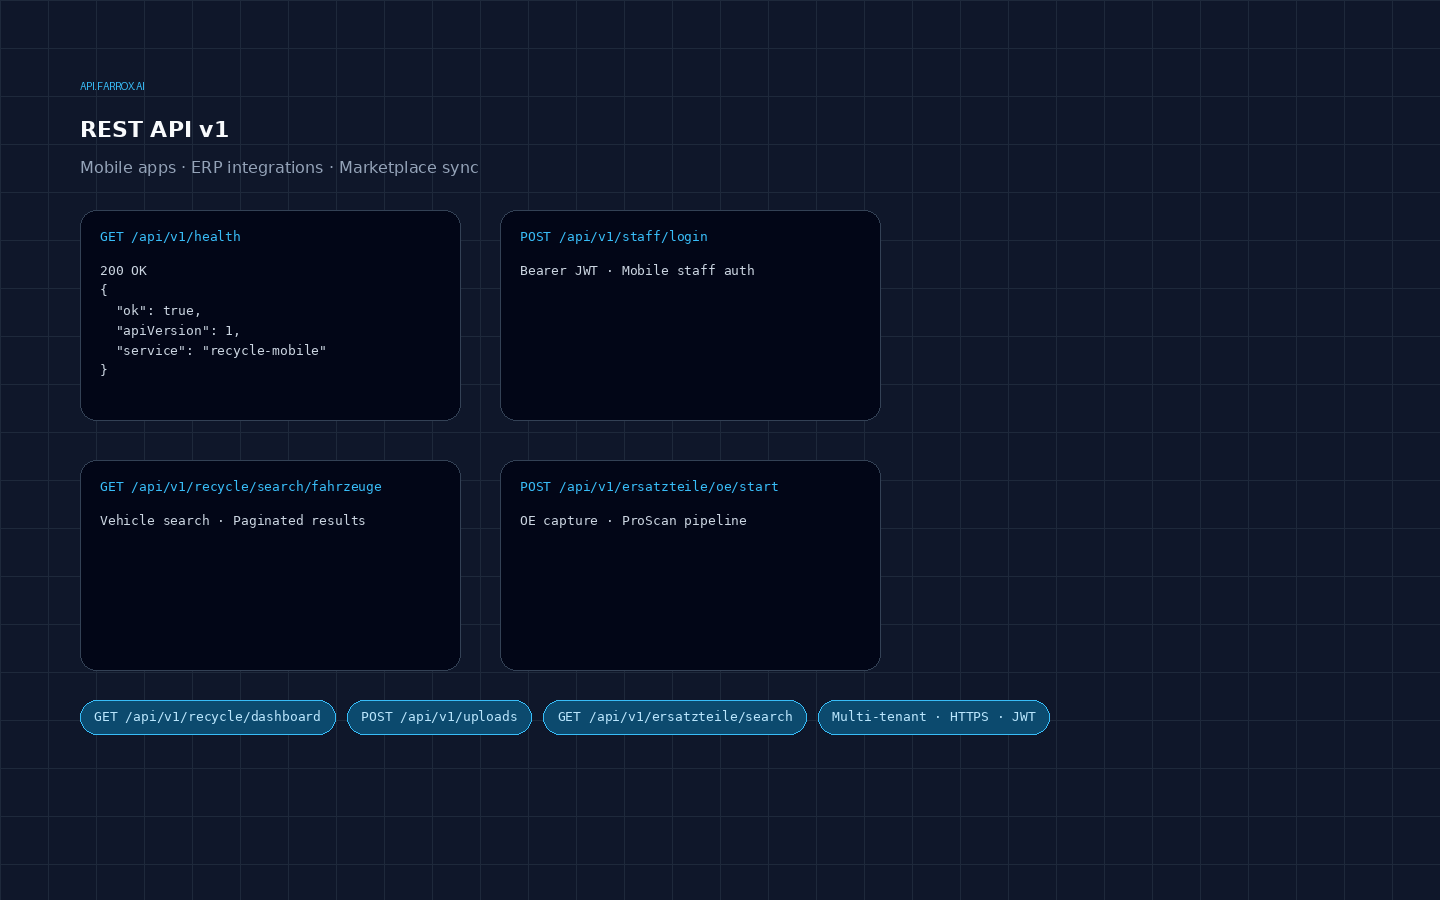Image resolution: width=1440 pixels, height=900 pixels.
Task: Click the Mobile apps · ERP integrations subtitle
Action: [279, 168]
